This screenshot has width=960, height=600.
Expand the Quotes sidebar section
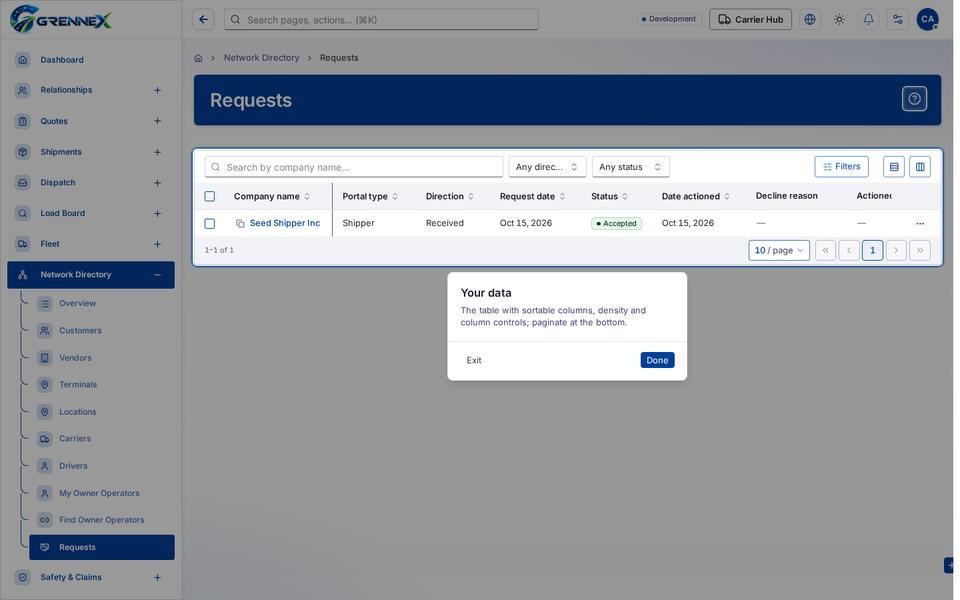click(157, 121)
